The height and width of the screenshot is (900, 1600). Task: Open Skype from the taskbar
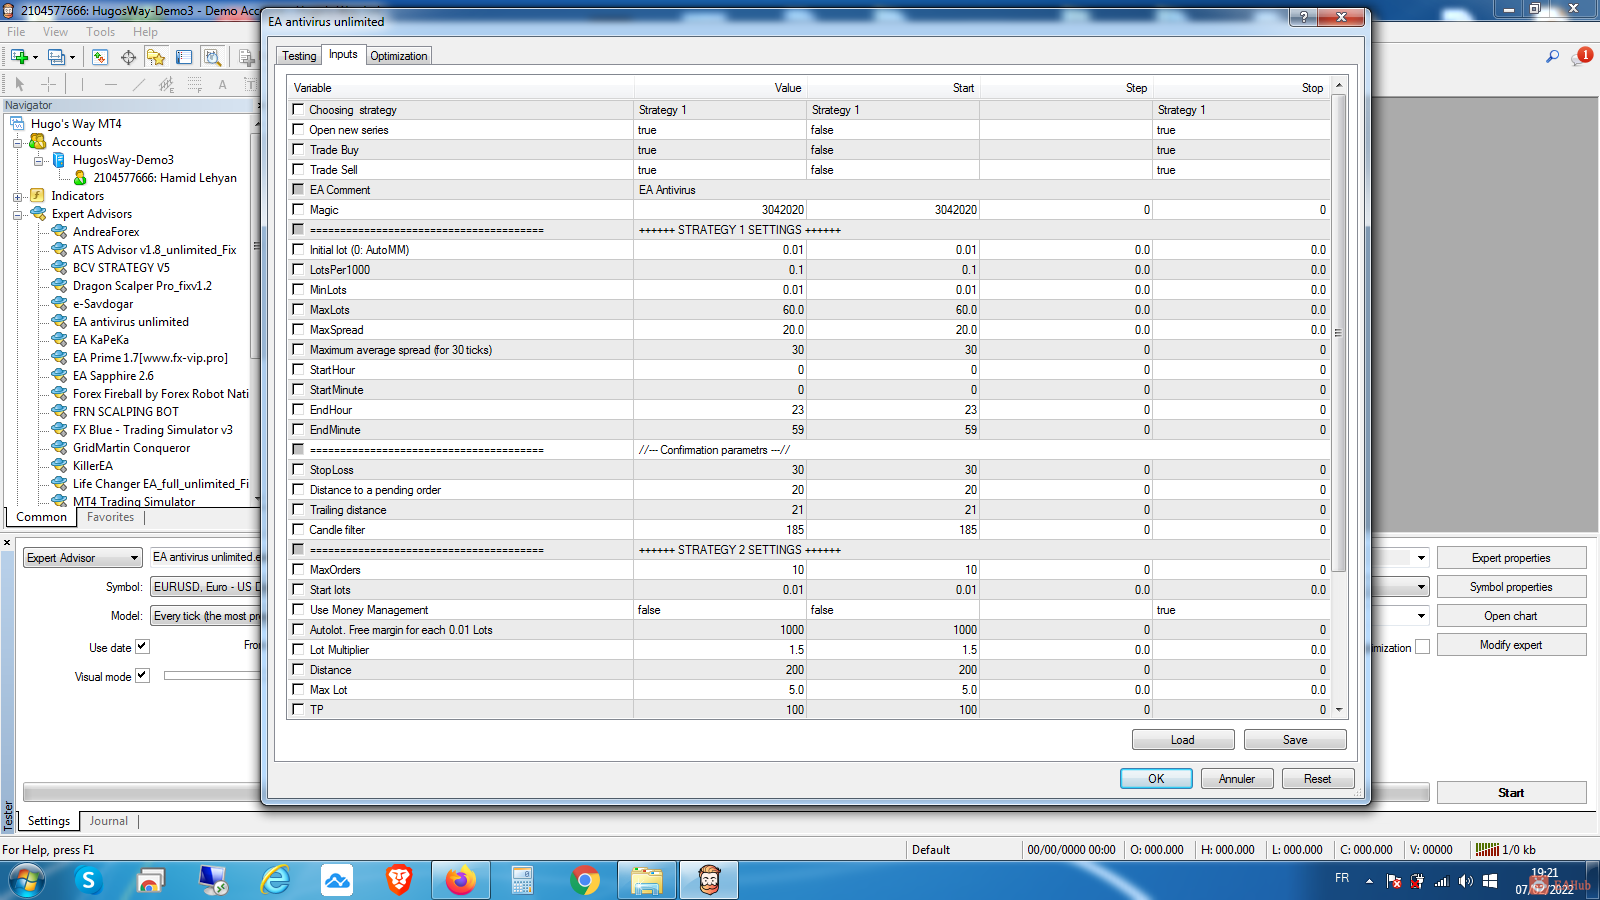pyautogui.click(x=88, y=880)
